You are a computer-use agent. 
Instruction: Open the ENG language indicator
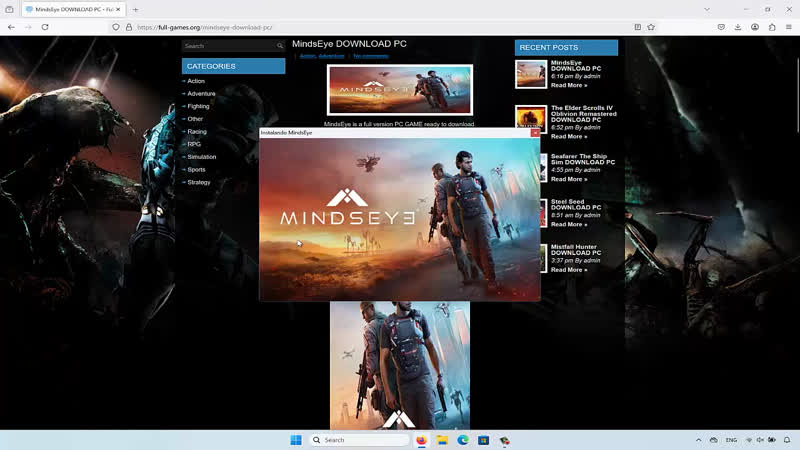pyautogui.click(x=731, y=440)
